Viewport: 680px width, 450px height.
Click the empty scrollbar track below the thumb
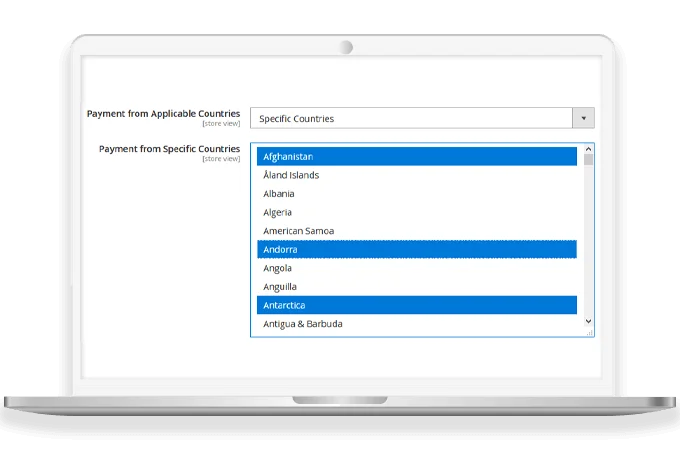pyautogui.click(x=588, y=240)
